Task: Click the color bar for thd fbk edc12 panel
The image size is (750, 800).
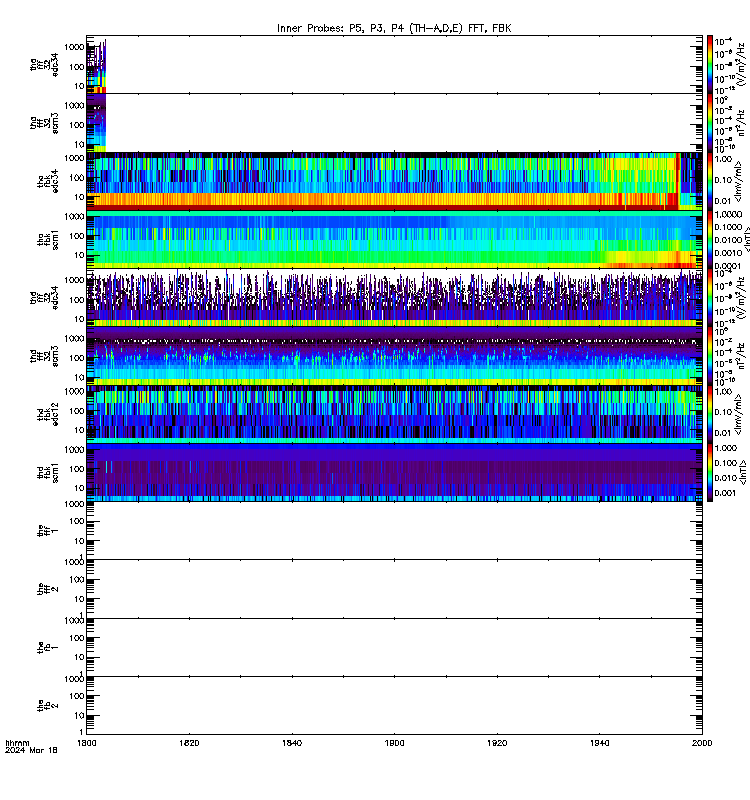Action: point(710,414)
